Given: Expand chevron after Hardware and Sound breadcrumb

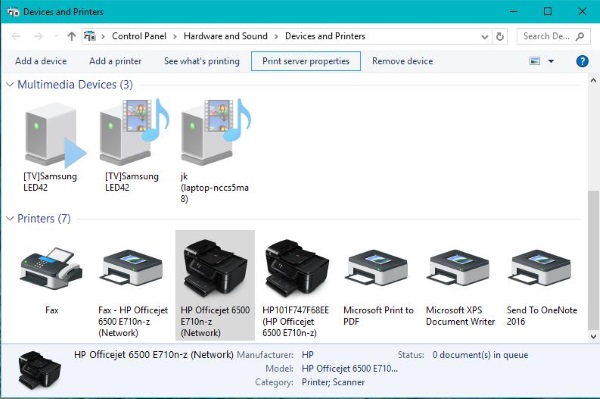Looking at the screenshot, I should (x=276, y=37).
